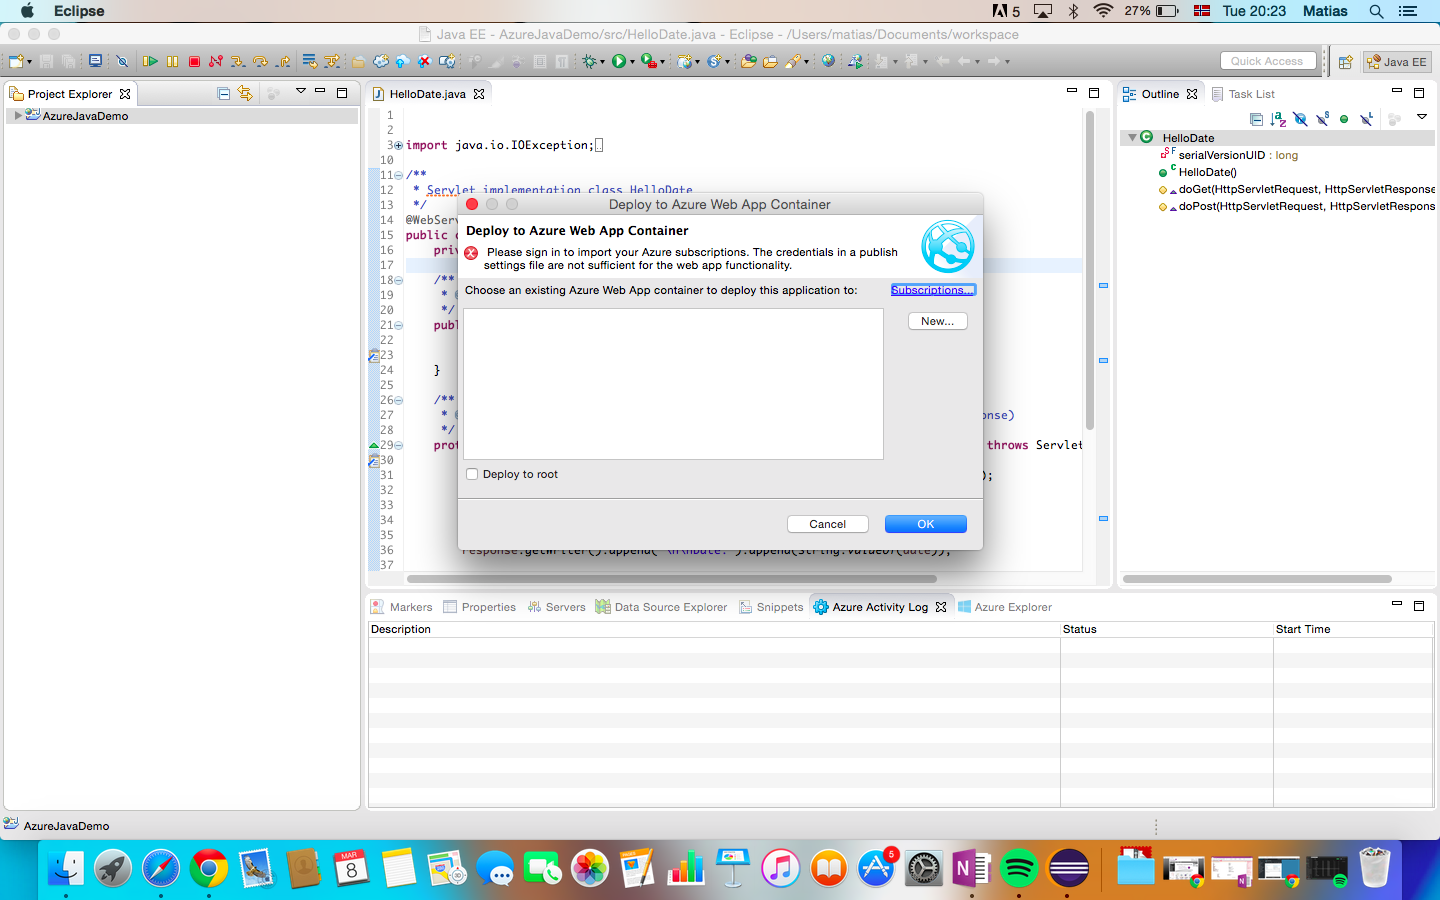
Task: Click Collapse All icon in Outline toolbar
Action: point(1256,119)
